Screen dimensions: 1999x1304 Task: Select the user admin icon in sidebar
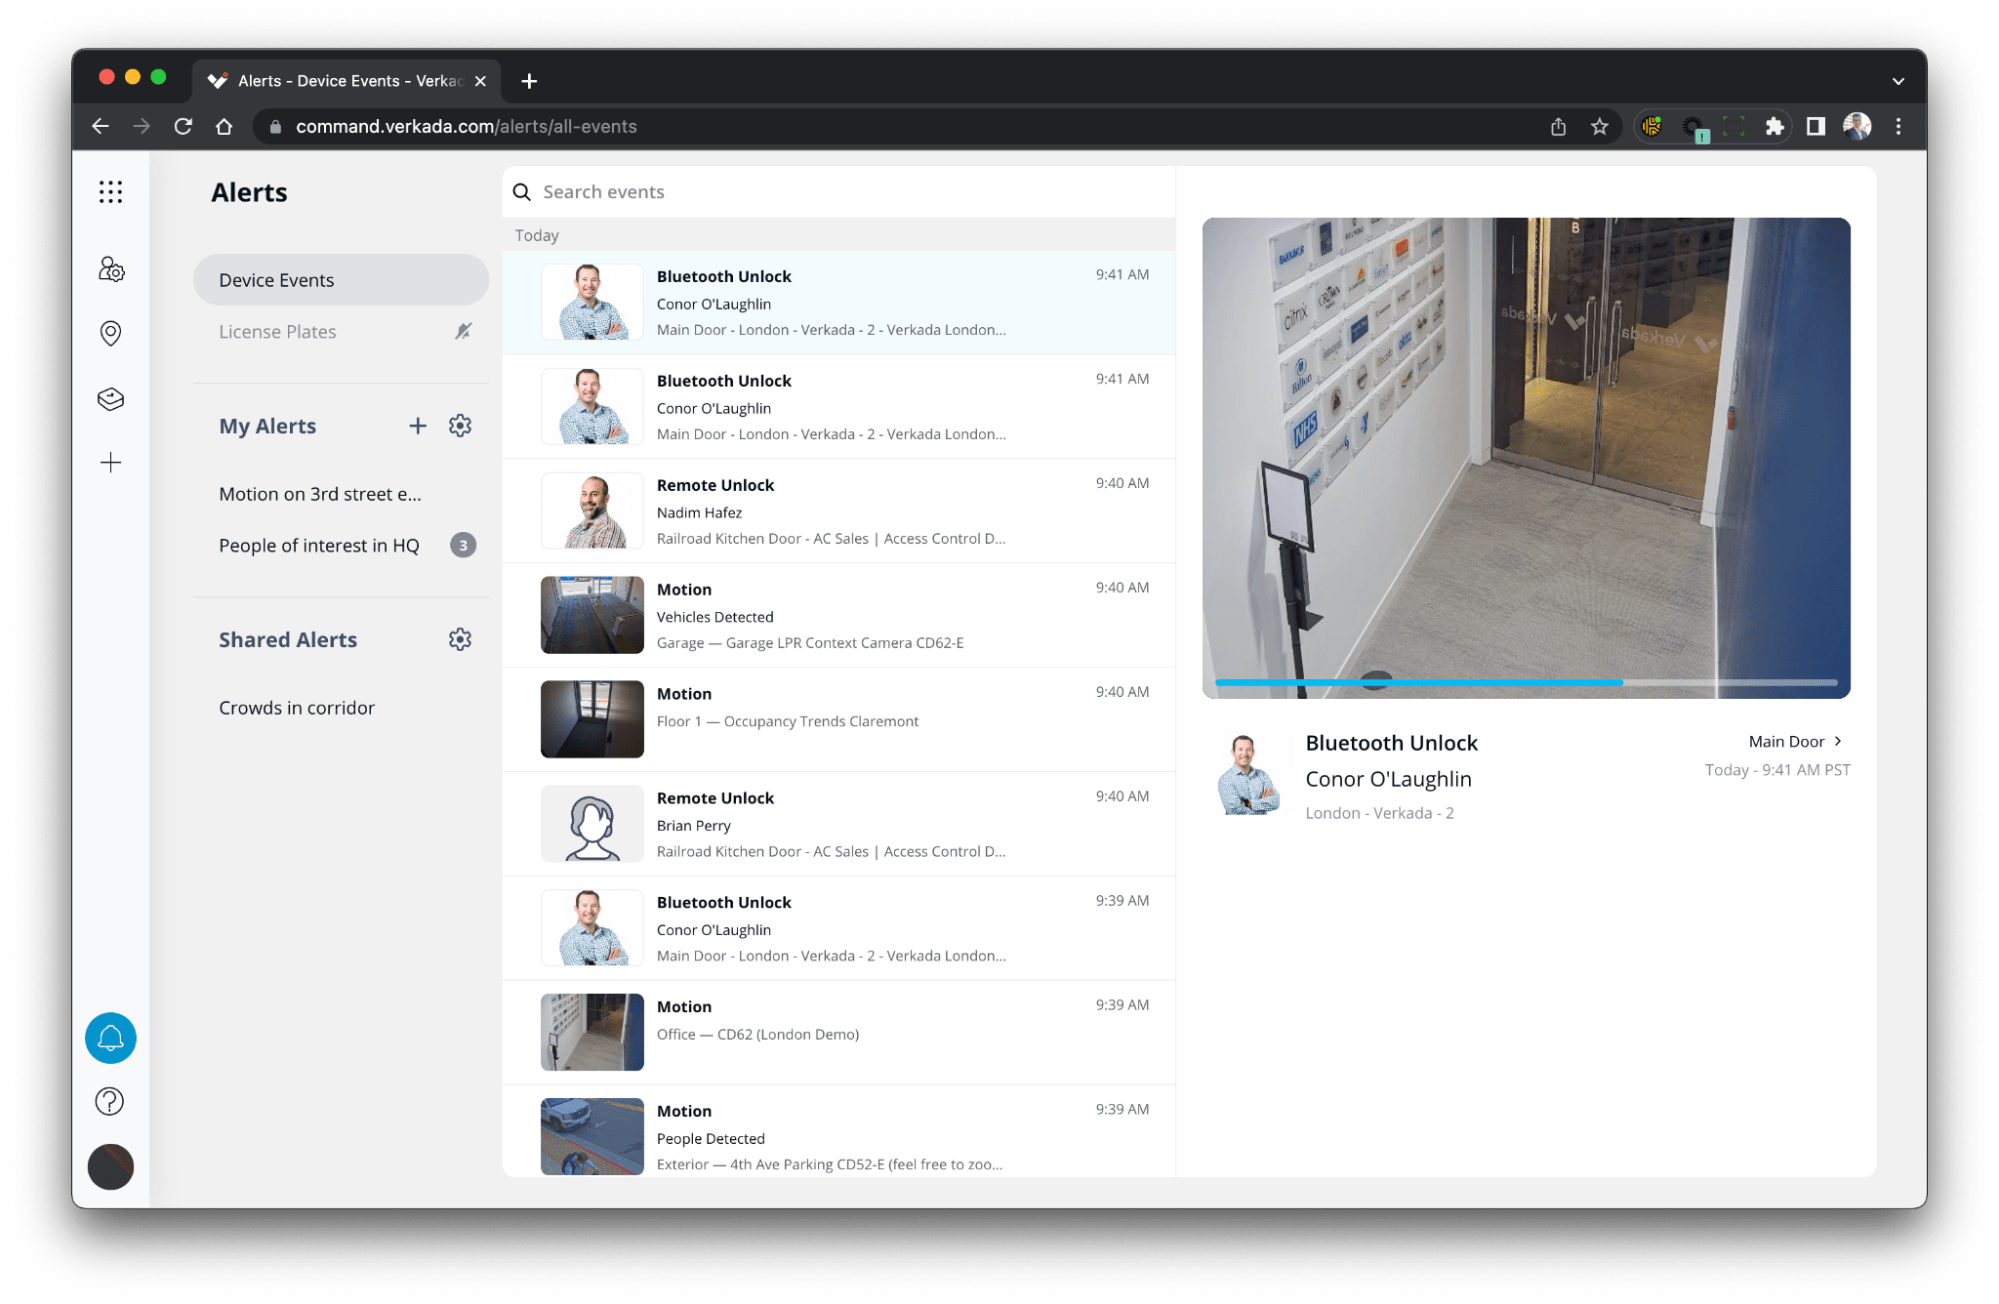(110, 270)
